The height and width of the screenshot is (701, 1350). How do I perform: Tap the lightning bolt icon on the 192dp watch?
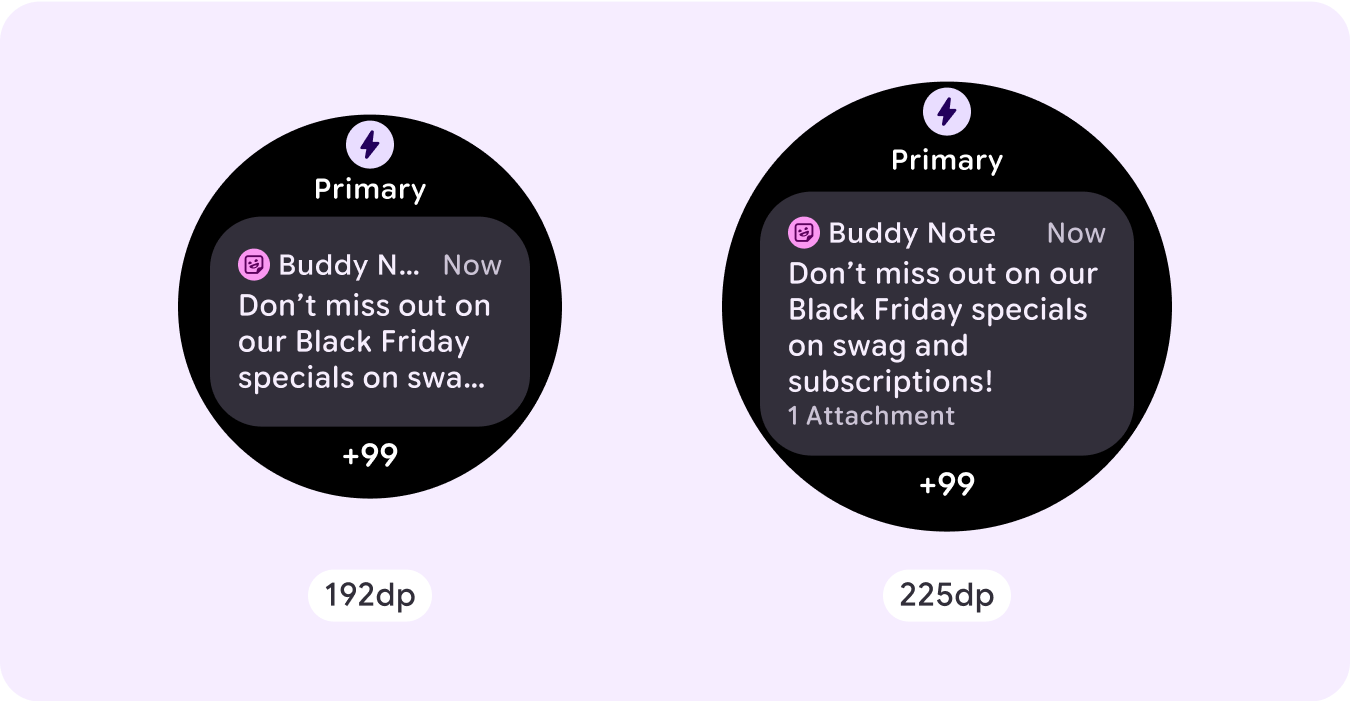[x=370, y=145]
